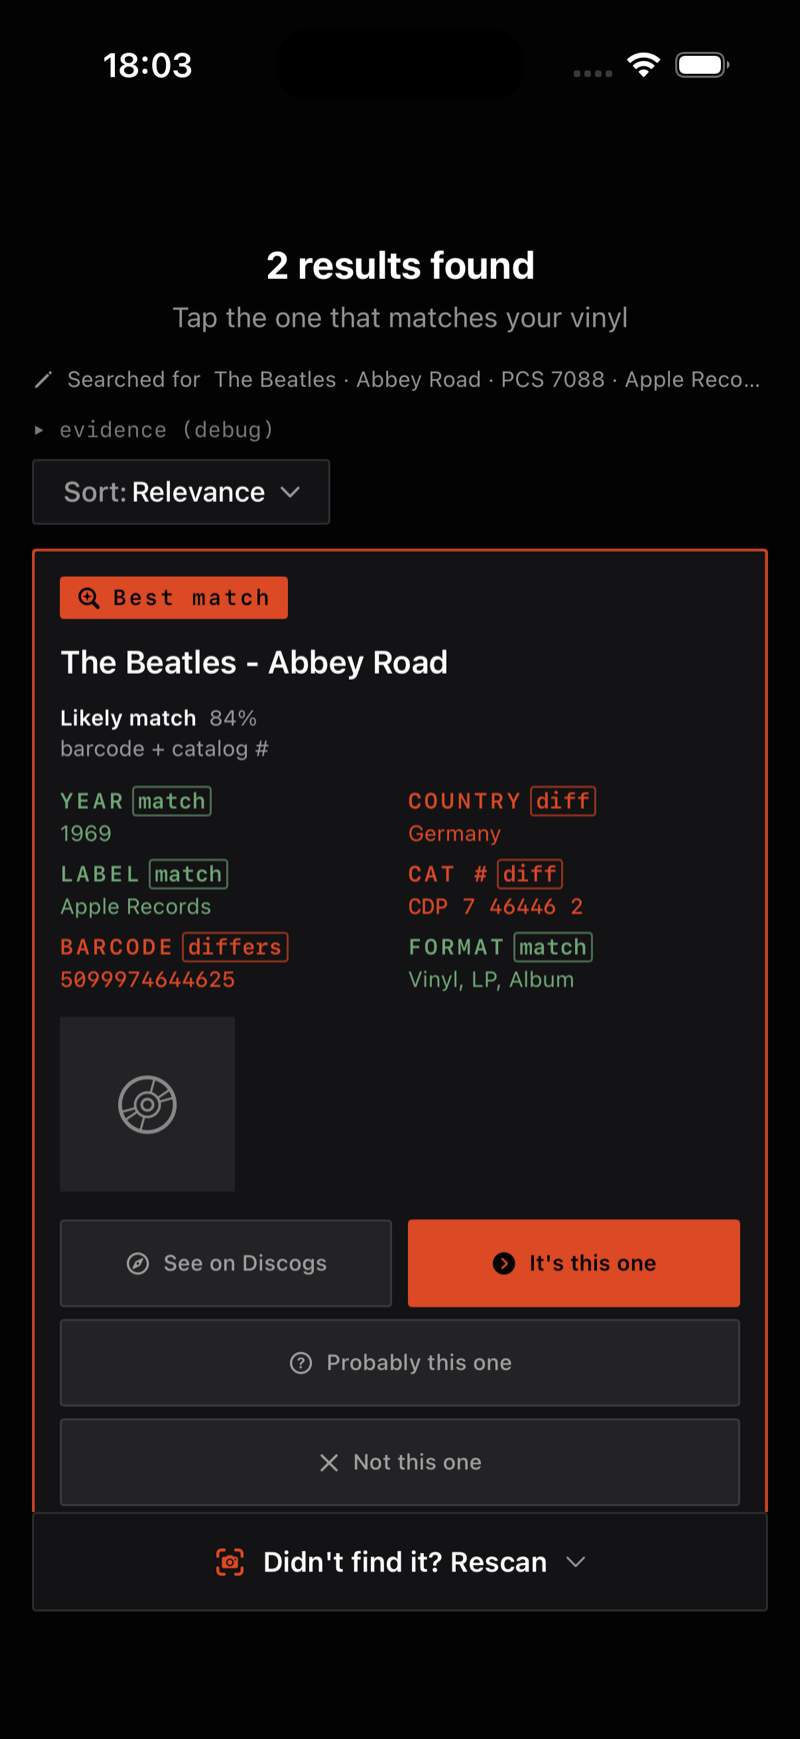Viewport: 800px width, 1739px height.
Task: Tap the pencil edit icon beside search text
Action: [43, 380]
